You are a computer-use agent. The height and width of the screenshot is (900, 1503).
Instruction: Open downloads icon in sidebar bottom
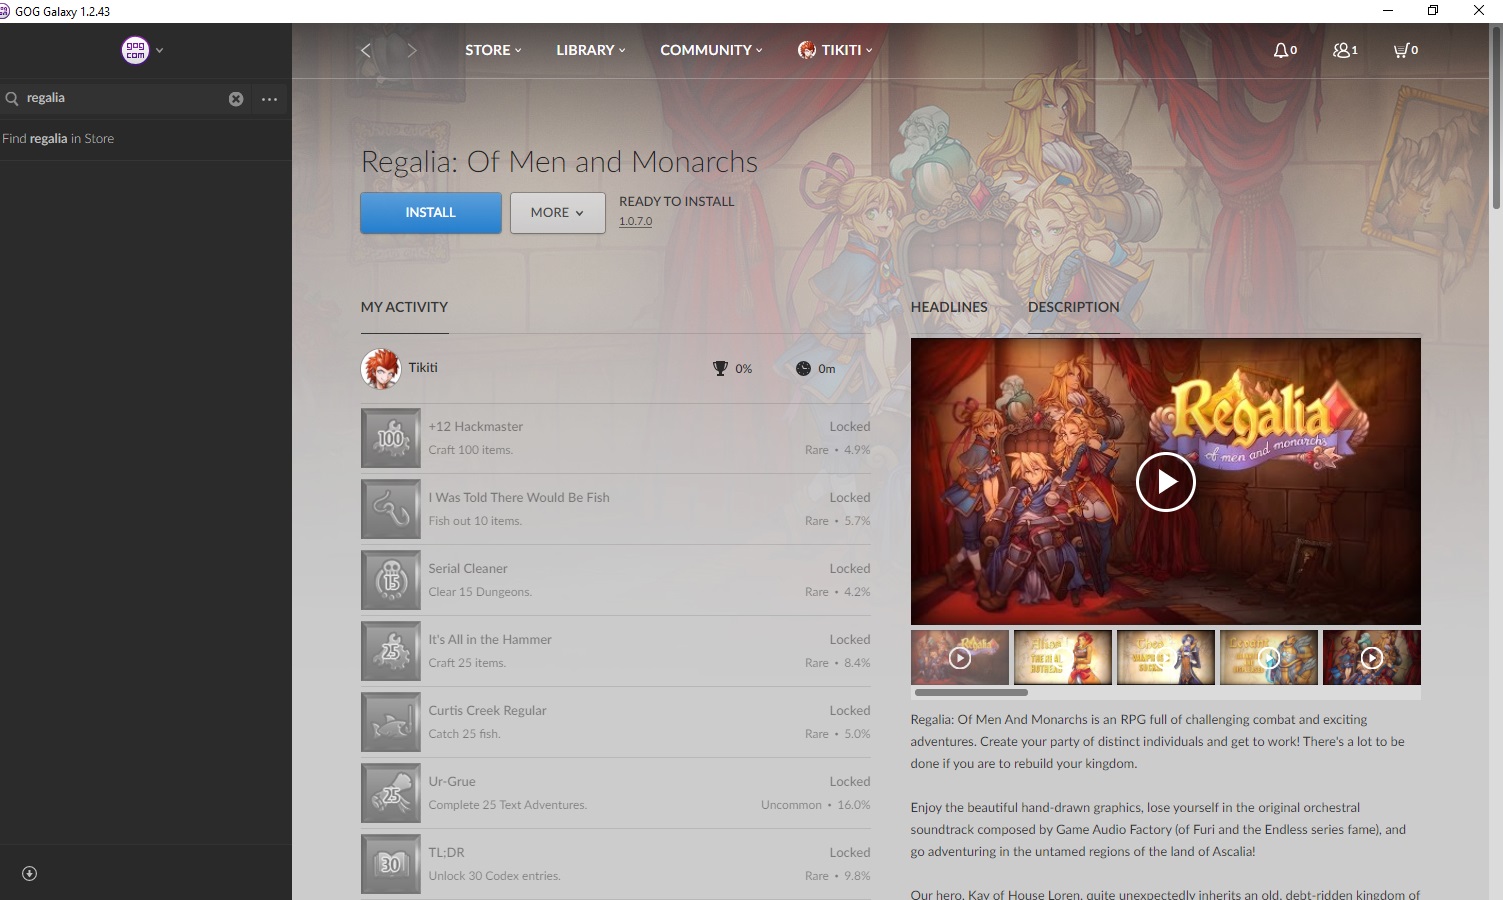tap(30, 874)
